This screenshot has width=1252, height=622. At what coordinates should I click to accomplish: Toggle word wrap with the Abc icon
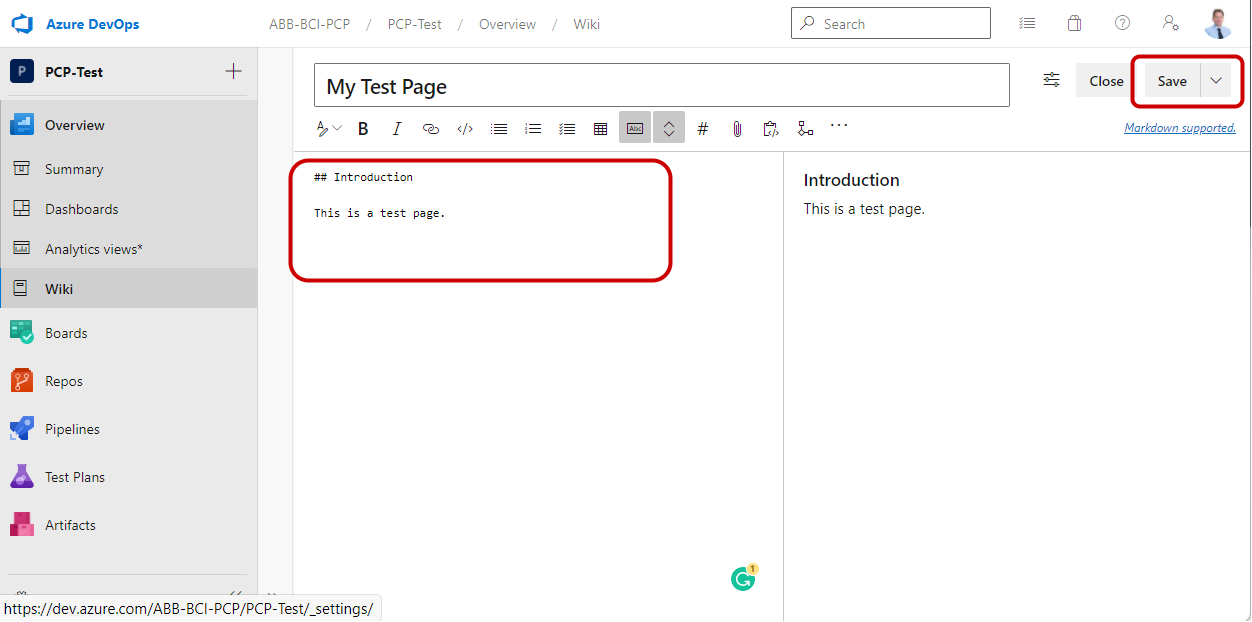coord(635,127)
